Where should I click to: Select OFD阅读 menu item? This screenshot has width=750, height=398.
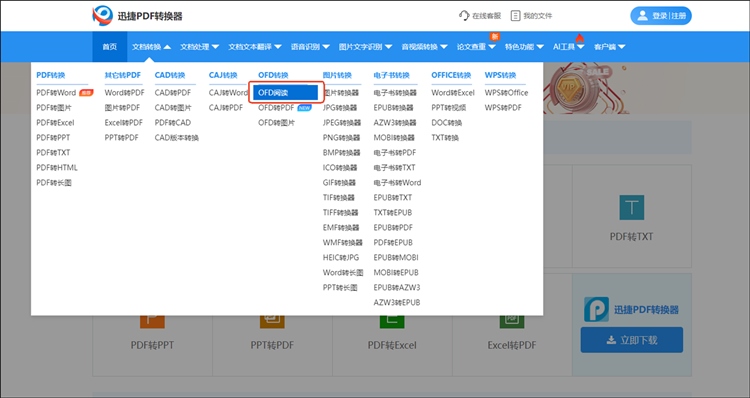(286, 93)
